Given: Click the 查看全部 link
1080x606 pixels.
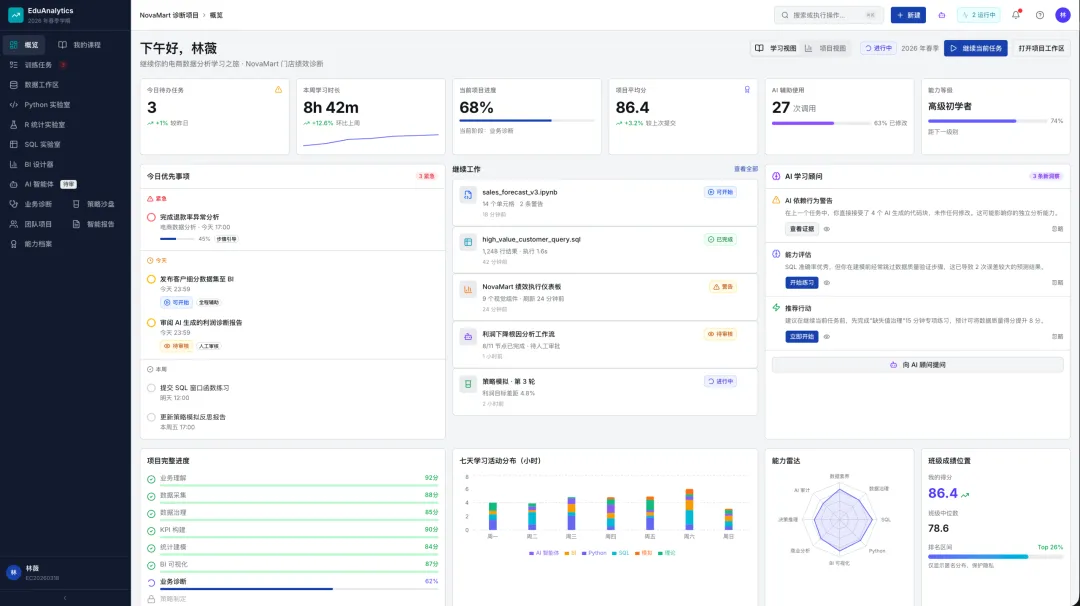Looking at the screenshot, I should click(745, 169).
